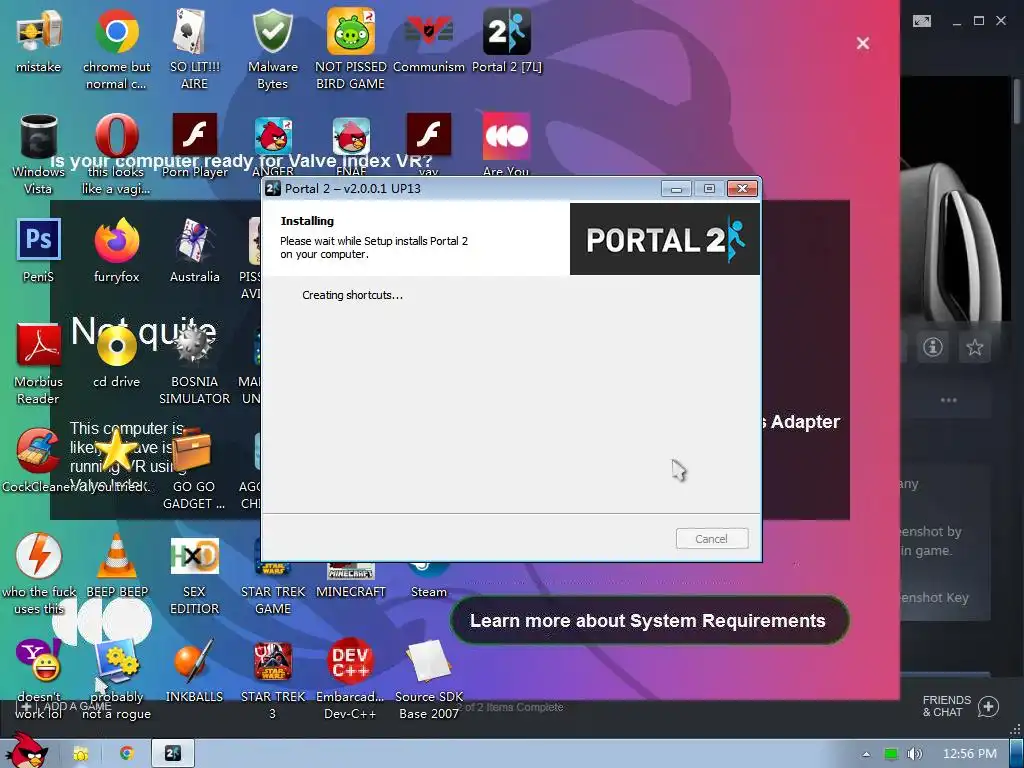1024x768 pixels.
Task: Click the Steam game info circle icon
Action: click(x=933, y=347)
